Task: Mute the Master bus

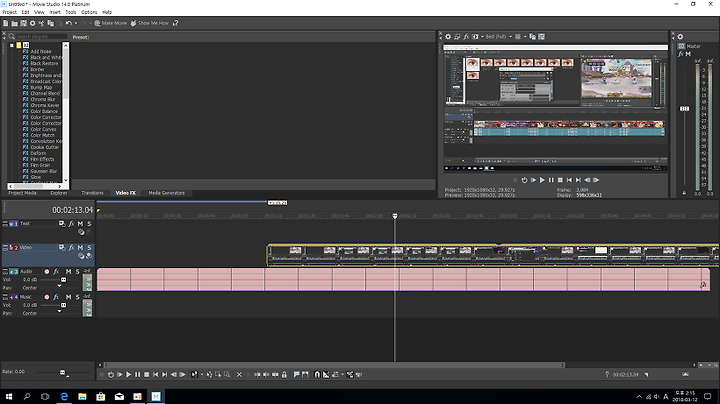Action: [688, 54]
